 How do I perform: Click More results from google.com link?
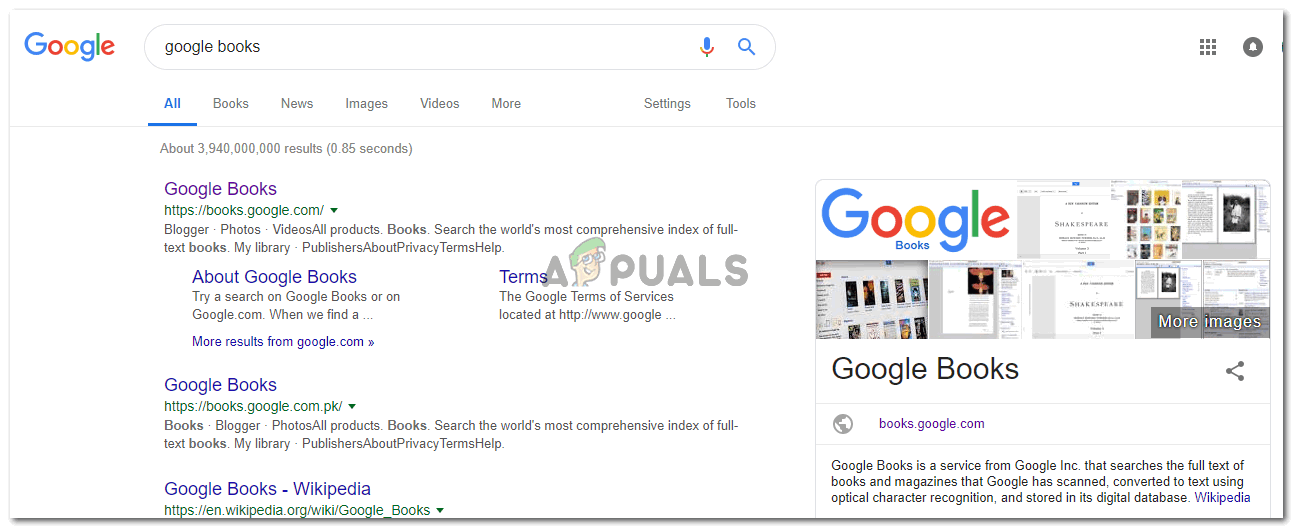coord(283,341)
